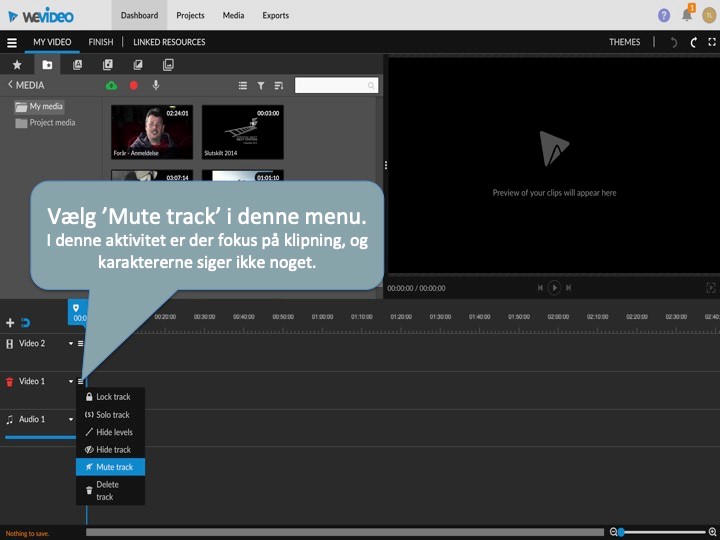Select Hide track in the menu
The image size is (720, 540).
tap(111, 450)
